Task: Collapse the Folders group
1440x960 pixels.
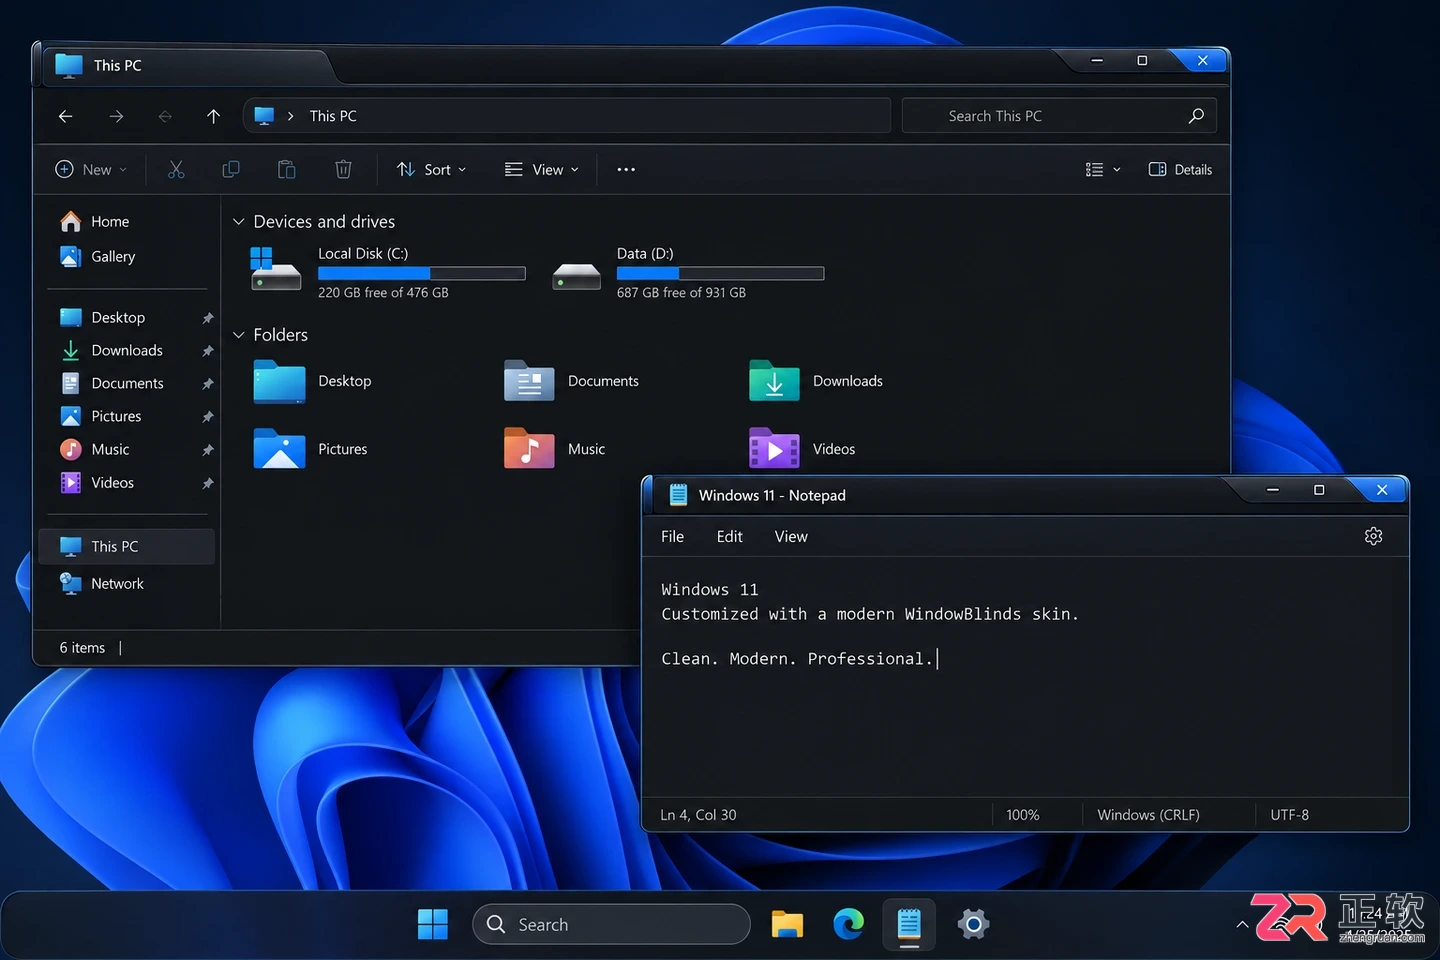Action: click(239, 335)
